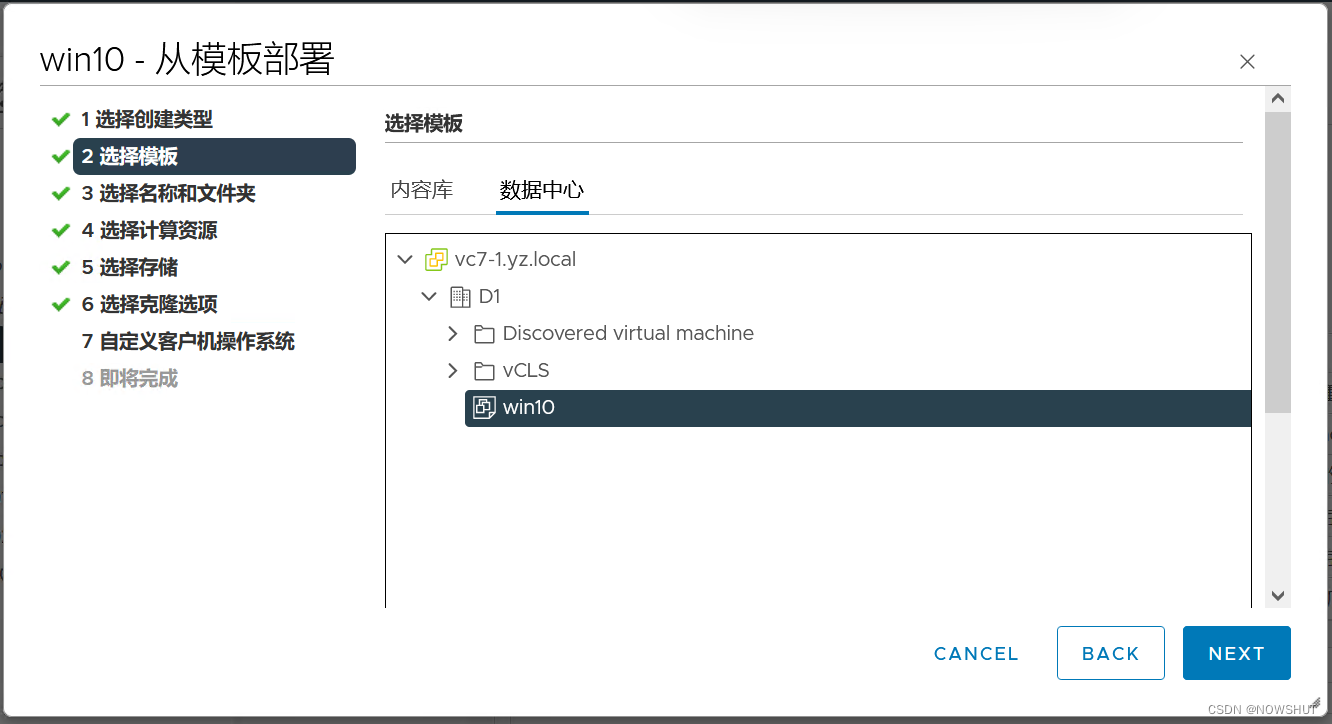Select the D1 label in tree
The width and height of the screenshot is (1332, 724).
(x=490, y=297)
